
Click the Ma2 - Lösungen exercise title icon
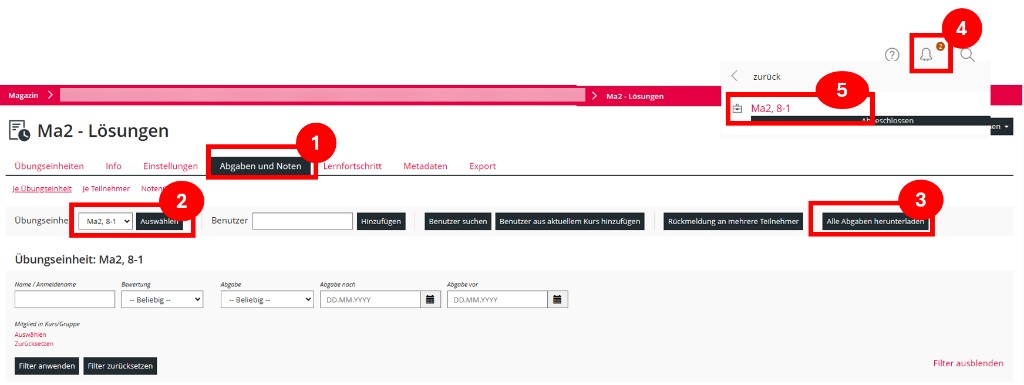pos(19,131)
